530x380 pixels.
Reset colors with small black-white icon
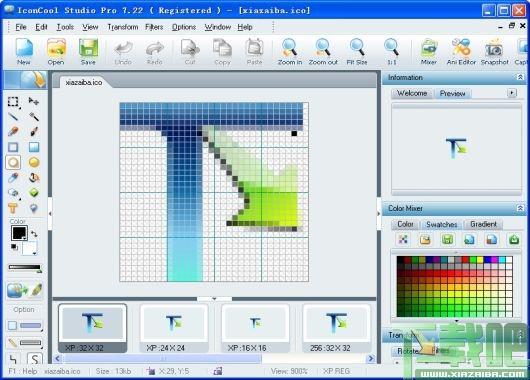click(15, 247)
